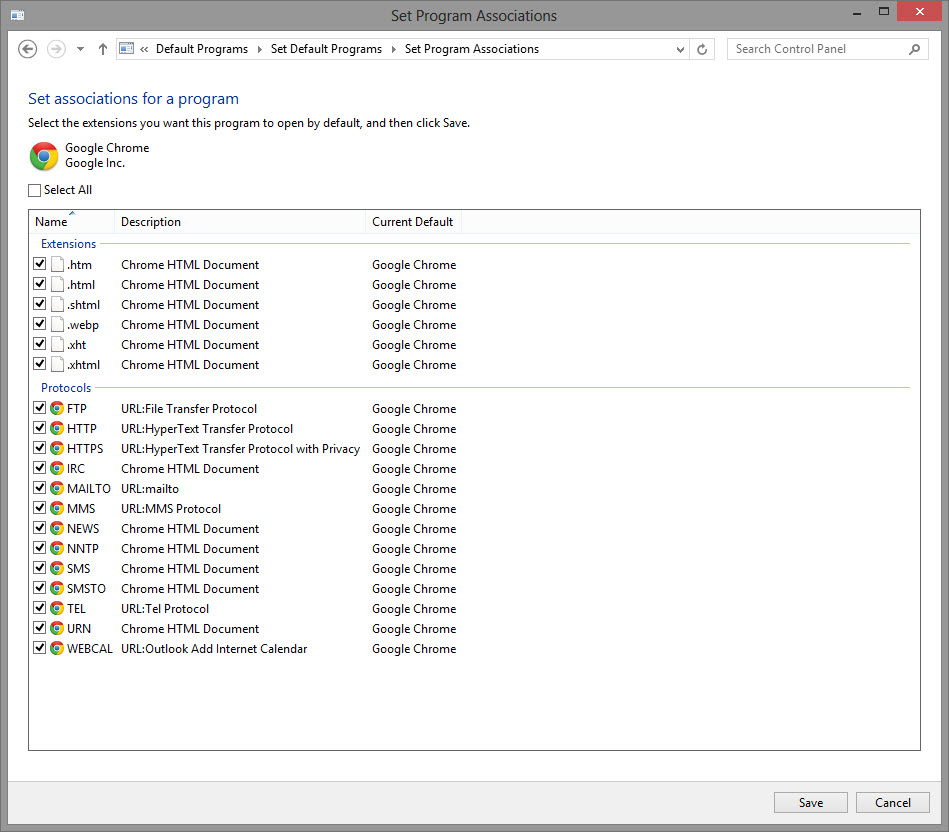Expand the address bar history dropdown

pos(680,50)
